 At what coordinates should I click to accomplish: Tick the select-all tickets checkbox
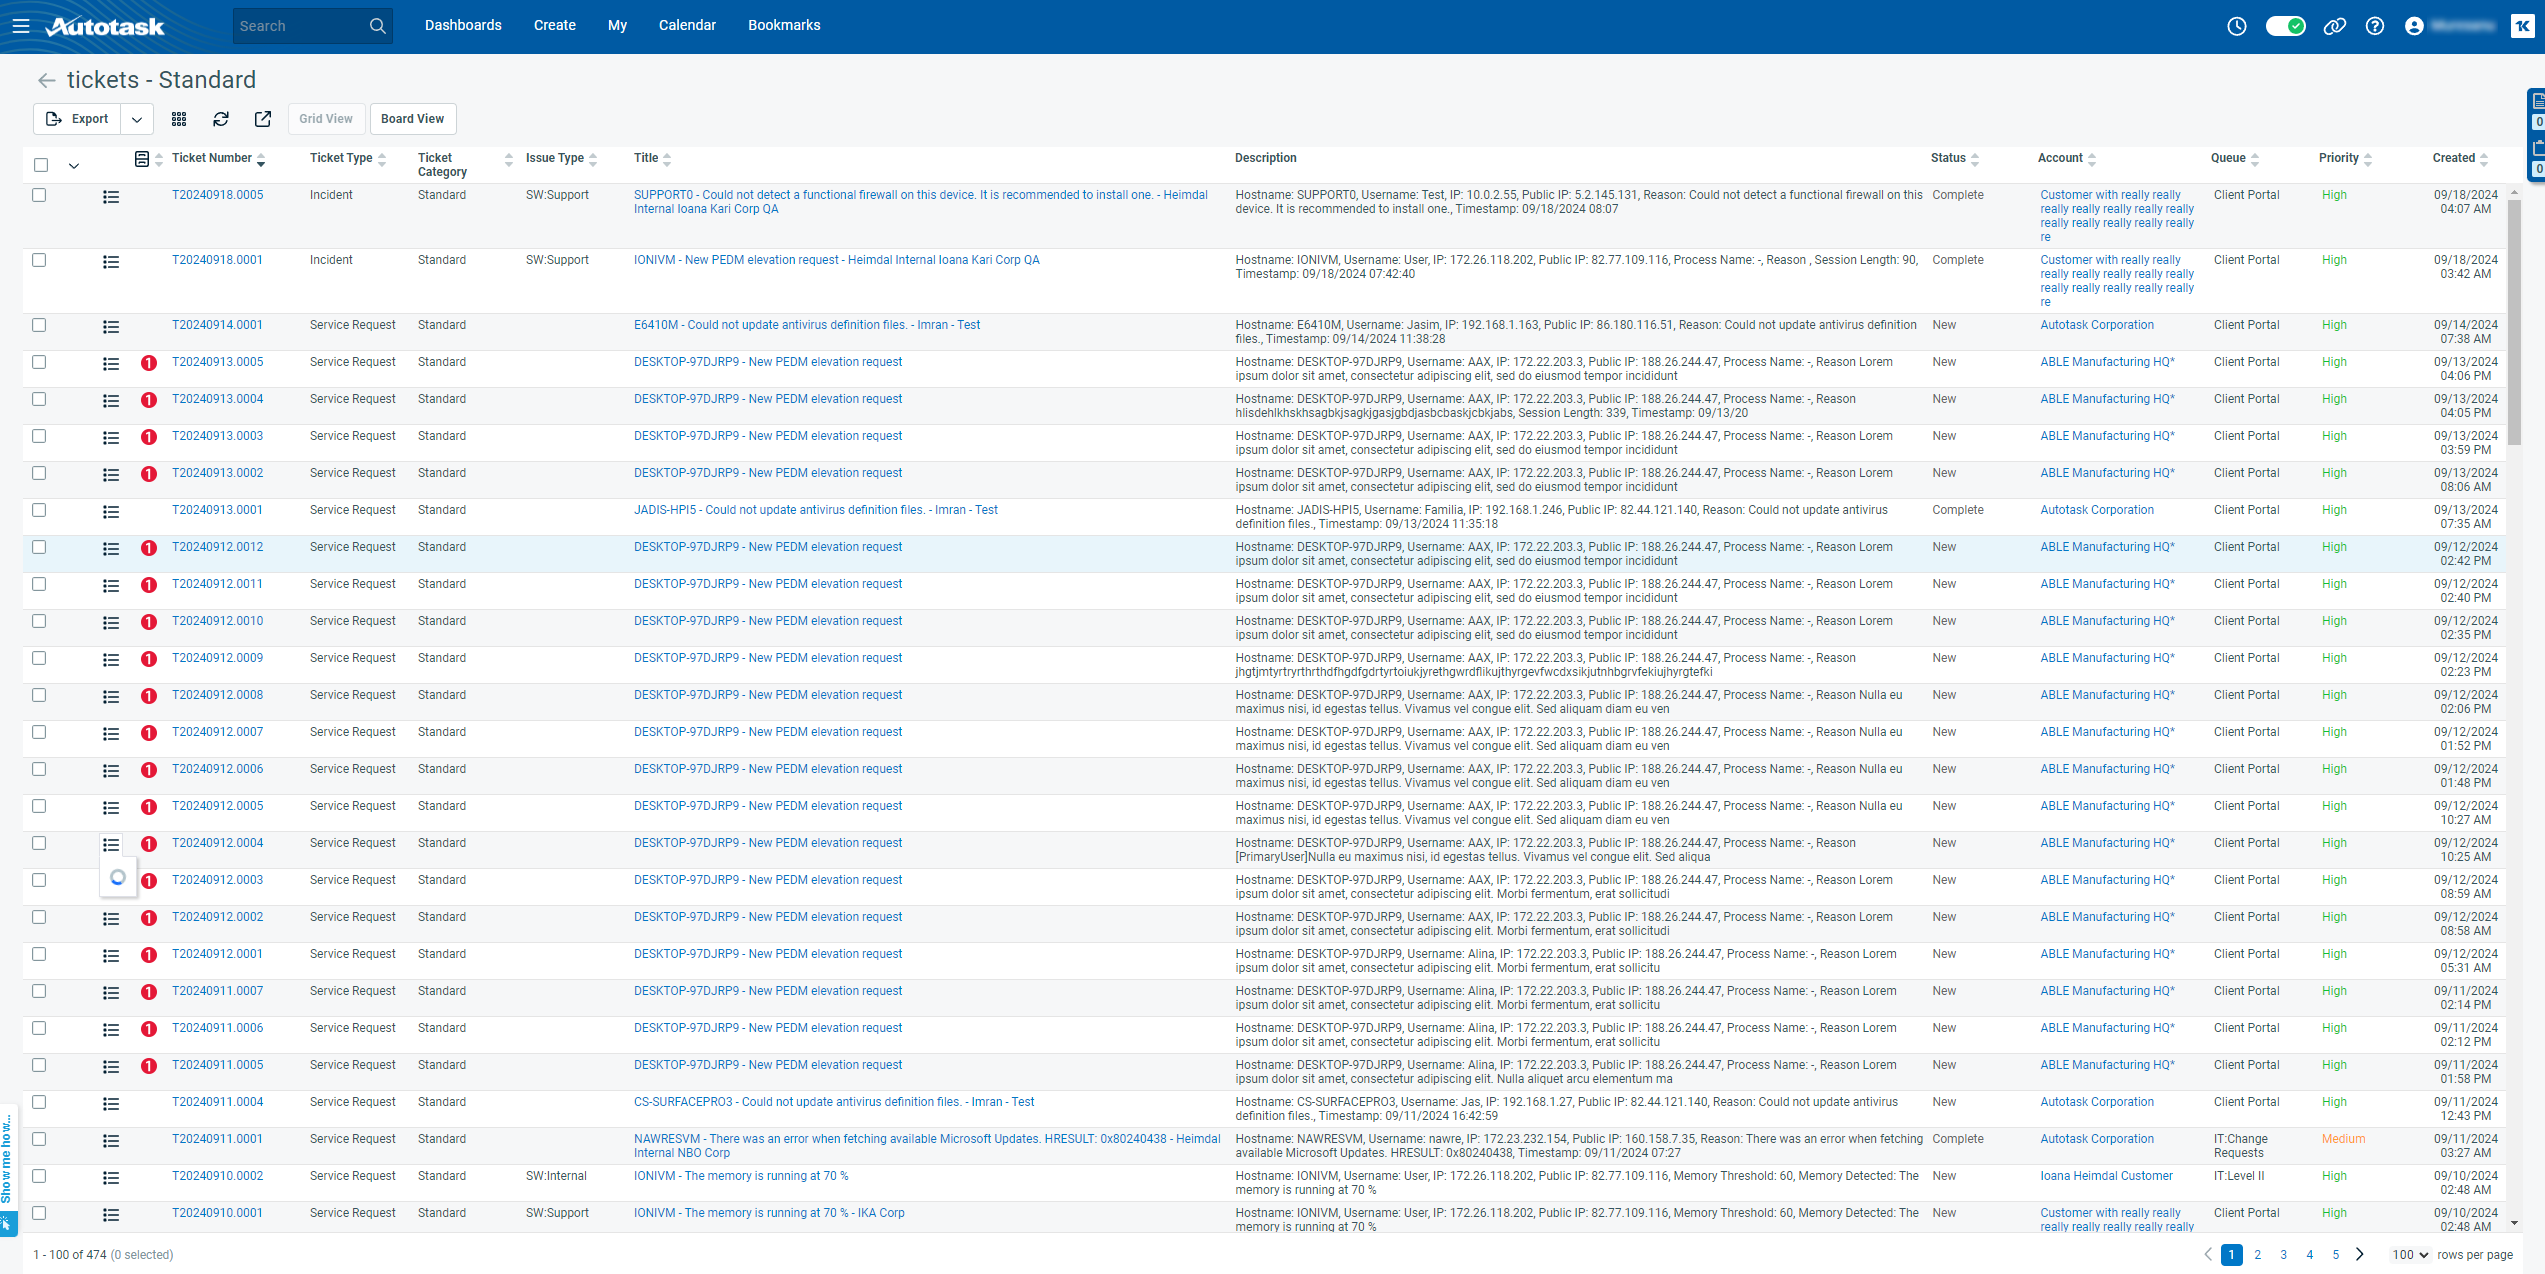tap(41, 165)
